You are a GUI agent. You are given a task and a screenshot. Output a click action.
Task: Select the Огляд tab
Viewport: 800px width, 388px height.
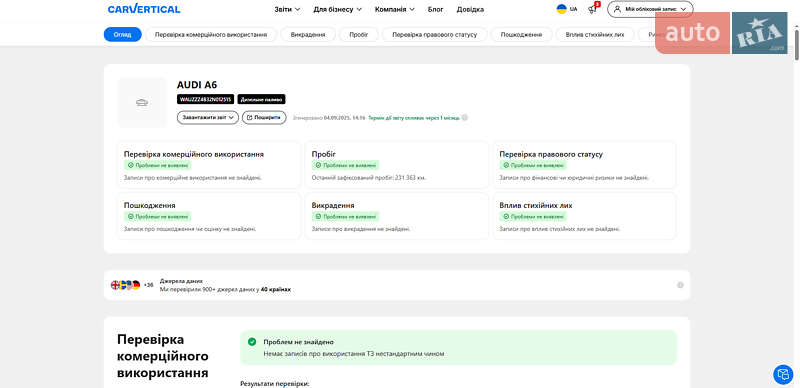[122, 35]
